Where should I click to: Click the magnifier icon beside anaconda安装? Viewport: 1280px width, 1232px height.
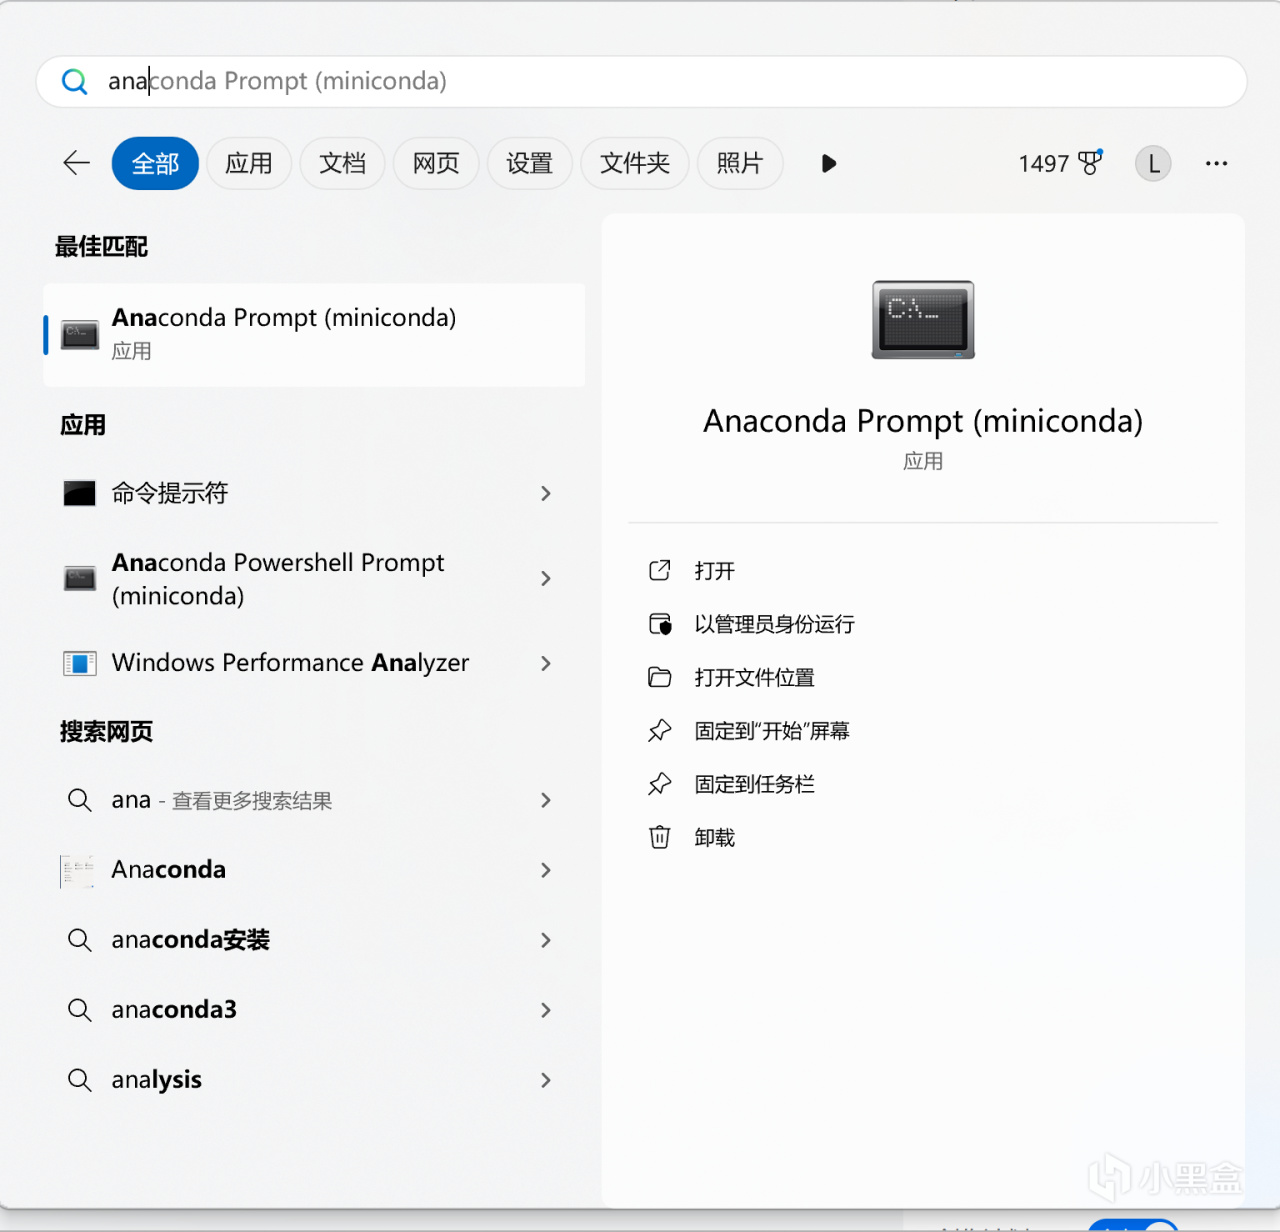(80, 940)
